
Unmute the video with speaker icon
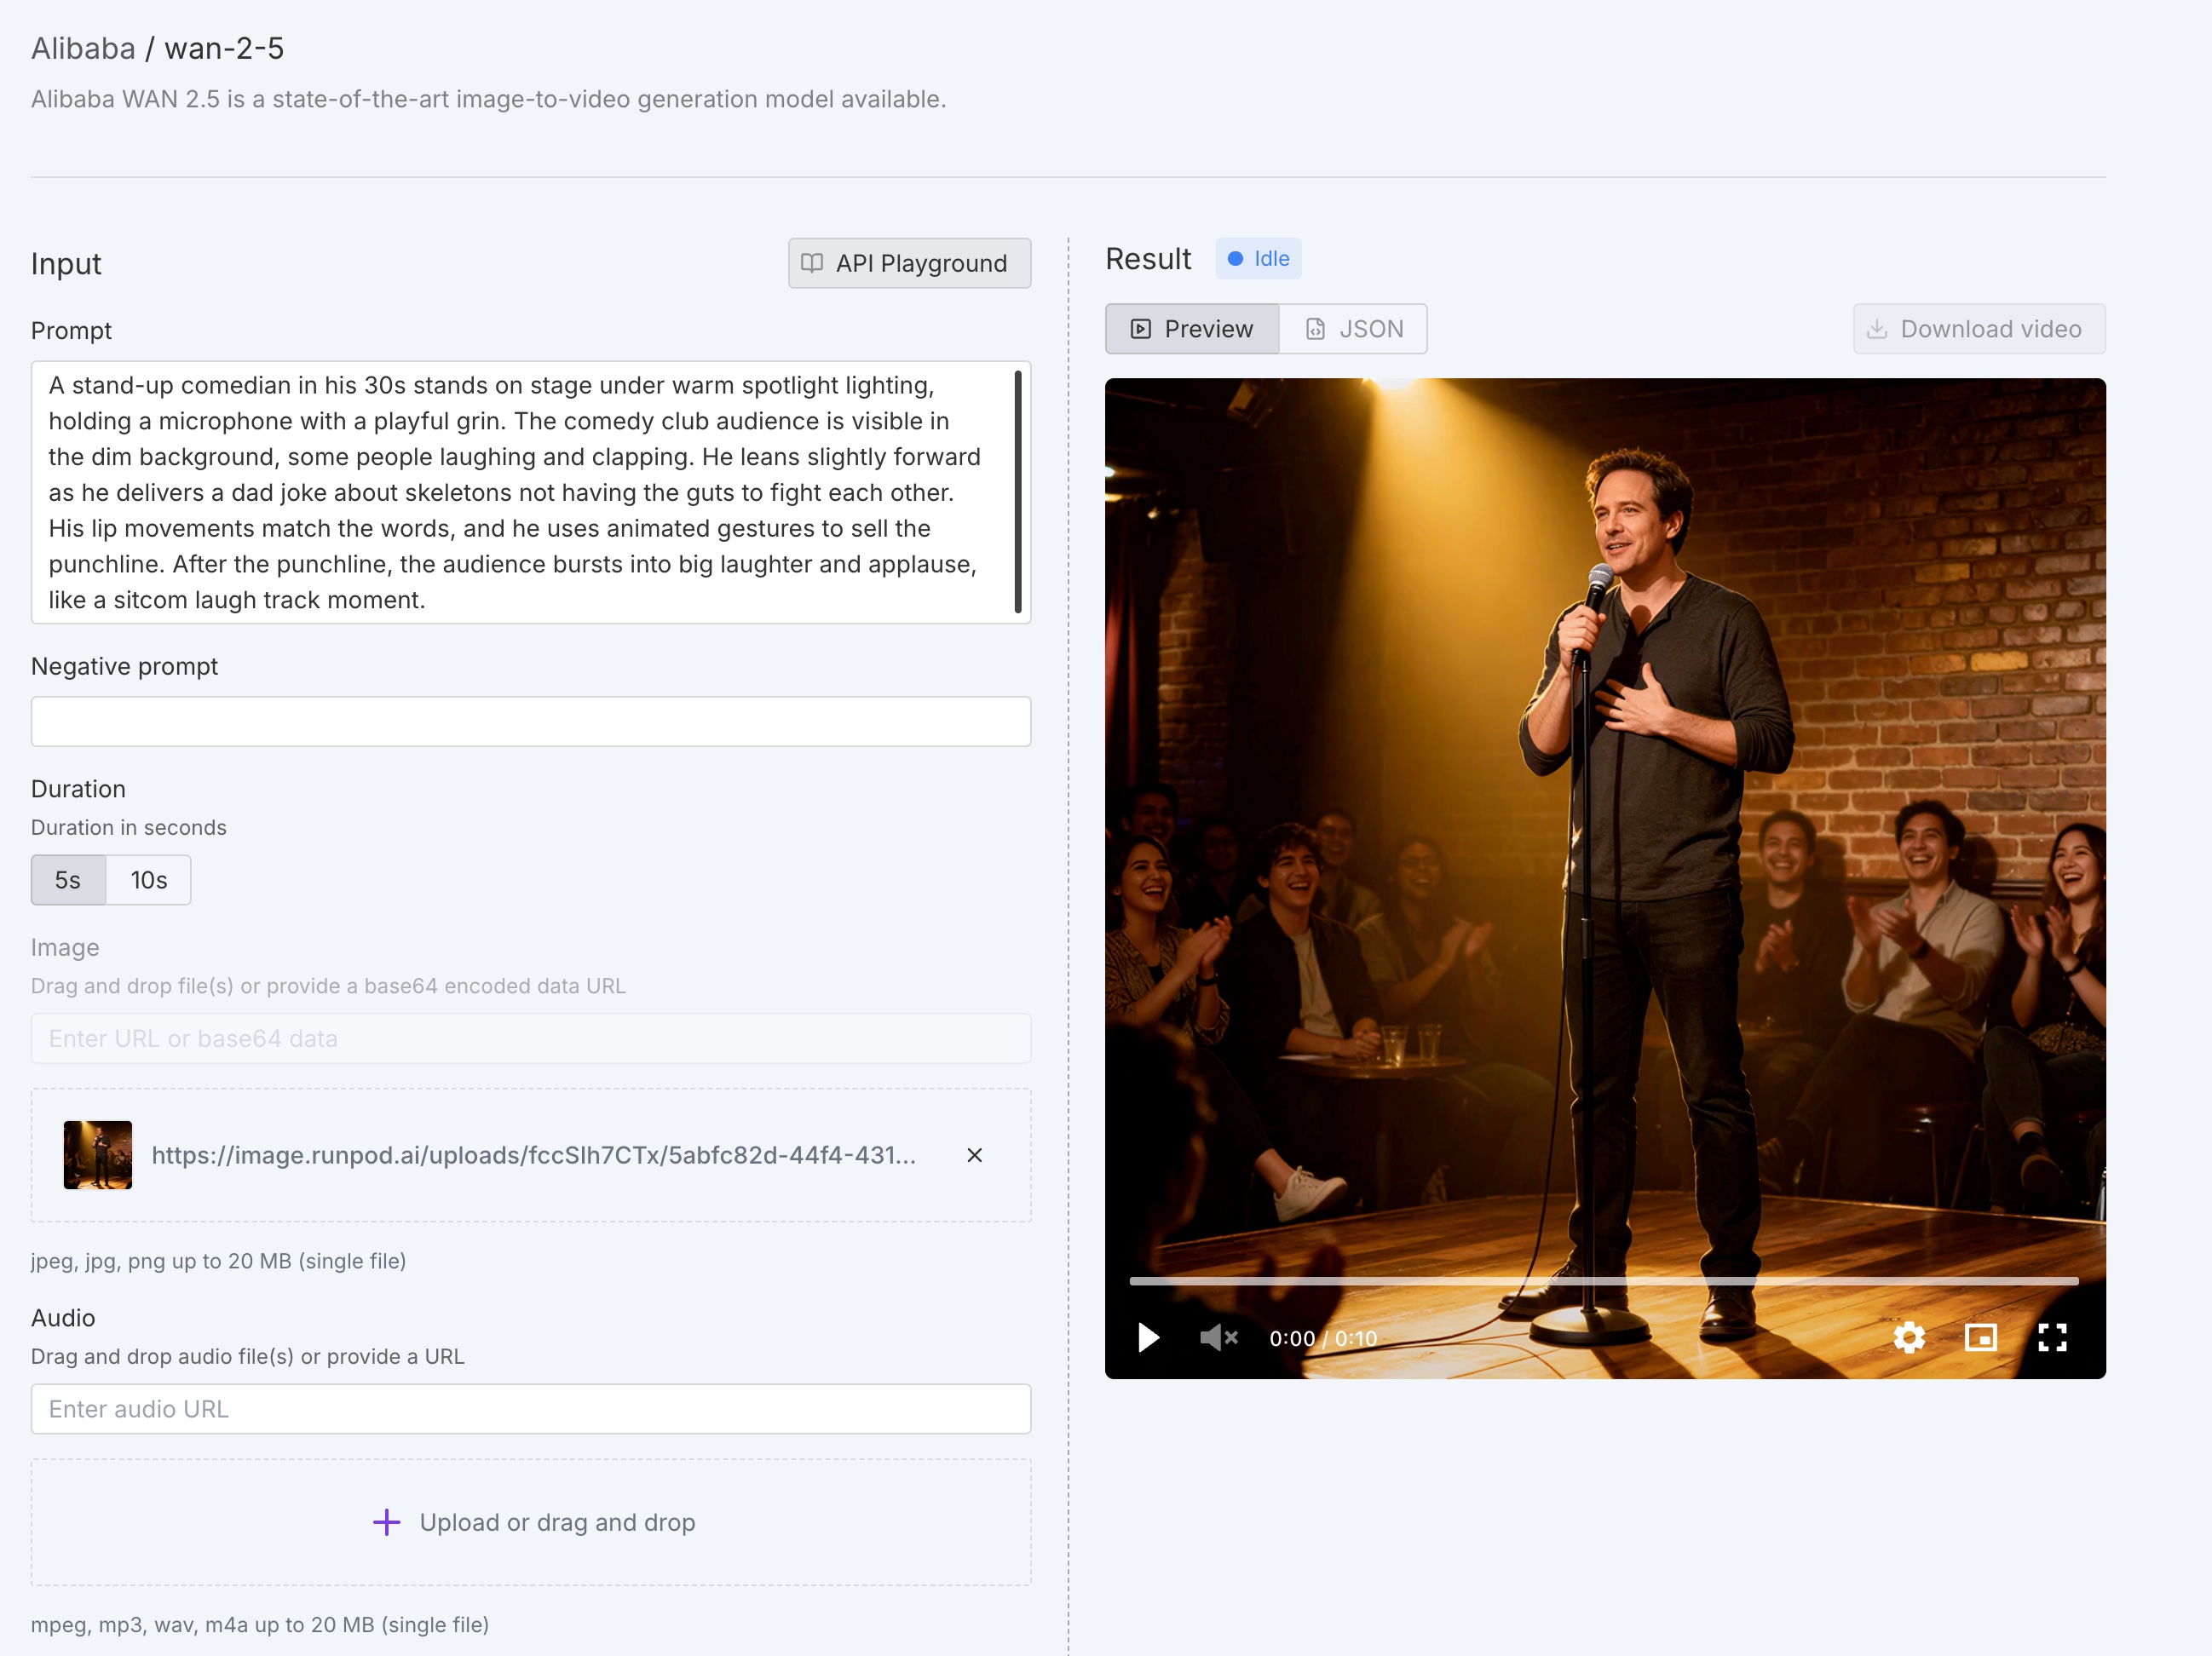tap(1217, 1337)
